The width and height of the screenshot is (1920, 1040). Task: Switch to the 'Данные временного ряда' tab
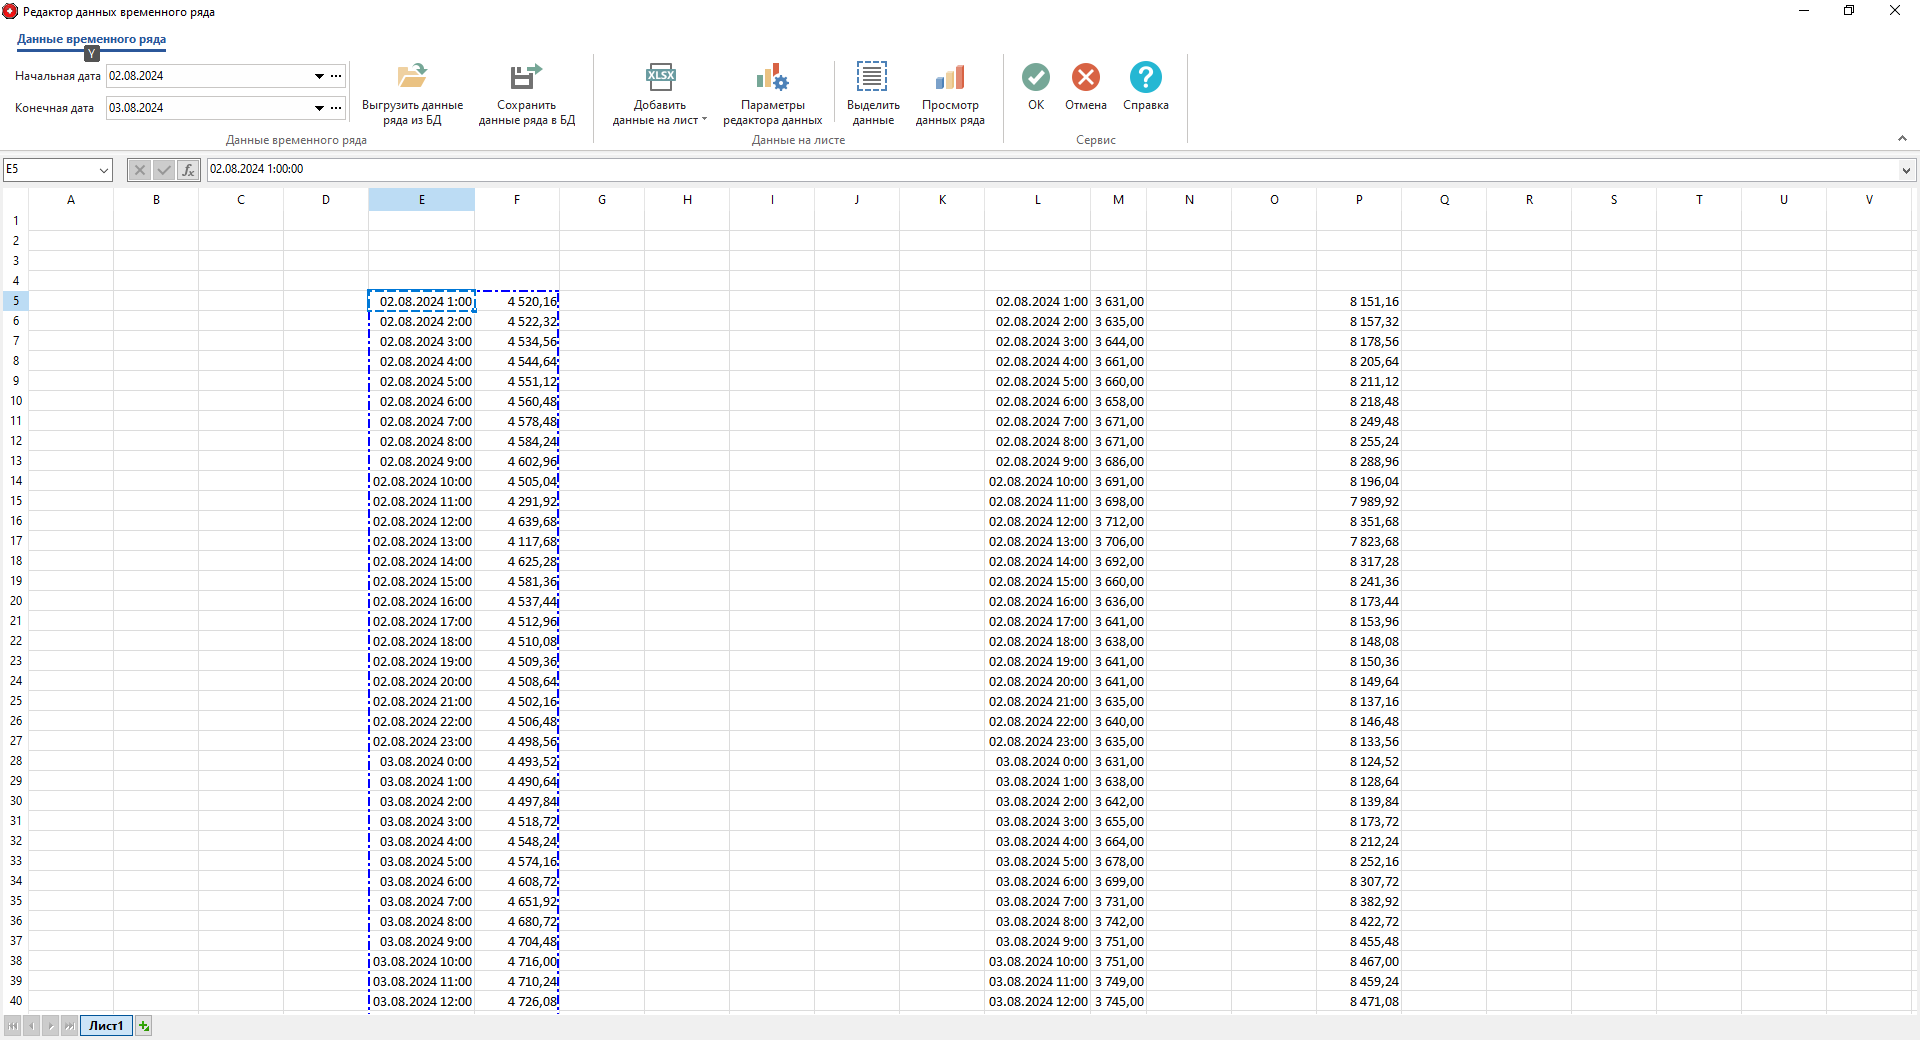pyautogui.click(x=91, y=40)
